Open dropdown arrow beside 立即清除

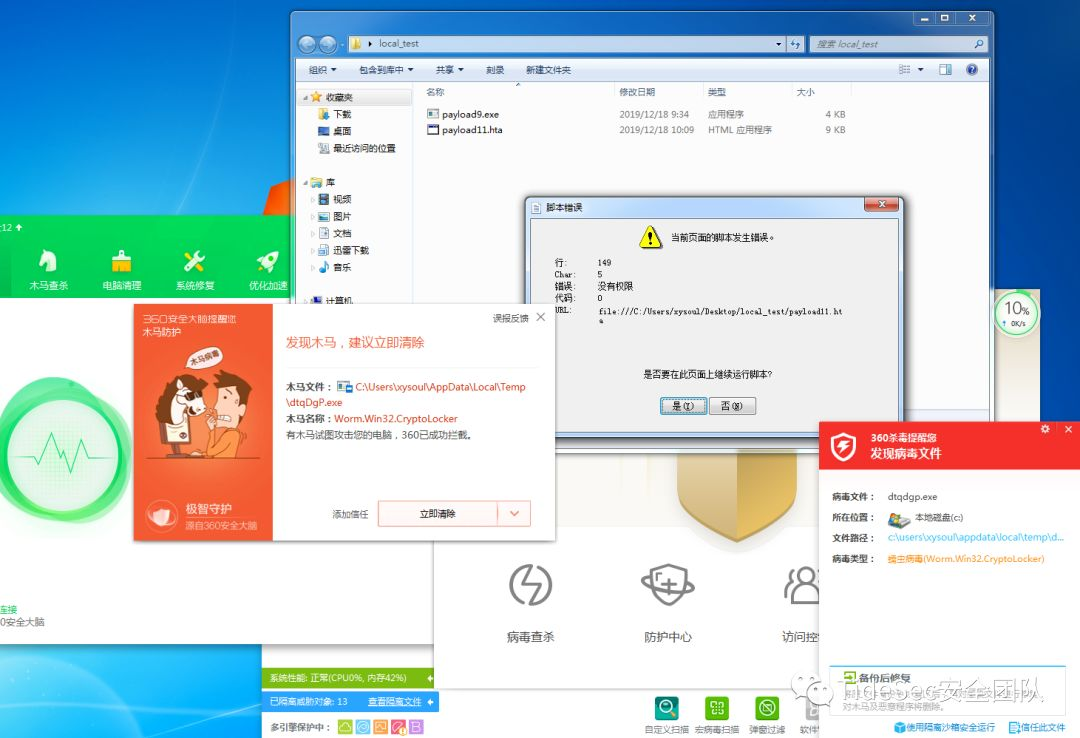[x=514, y=513]
